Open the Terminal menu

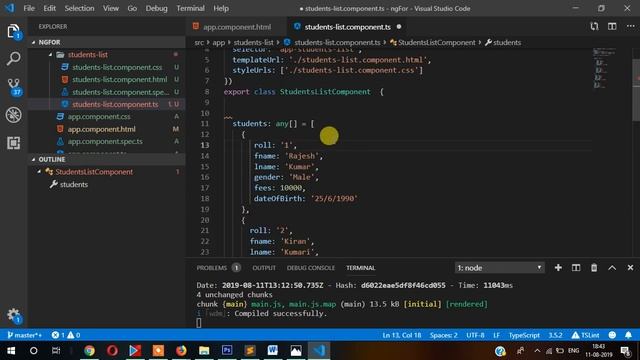pos(191,8)
